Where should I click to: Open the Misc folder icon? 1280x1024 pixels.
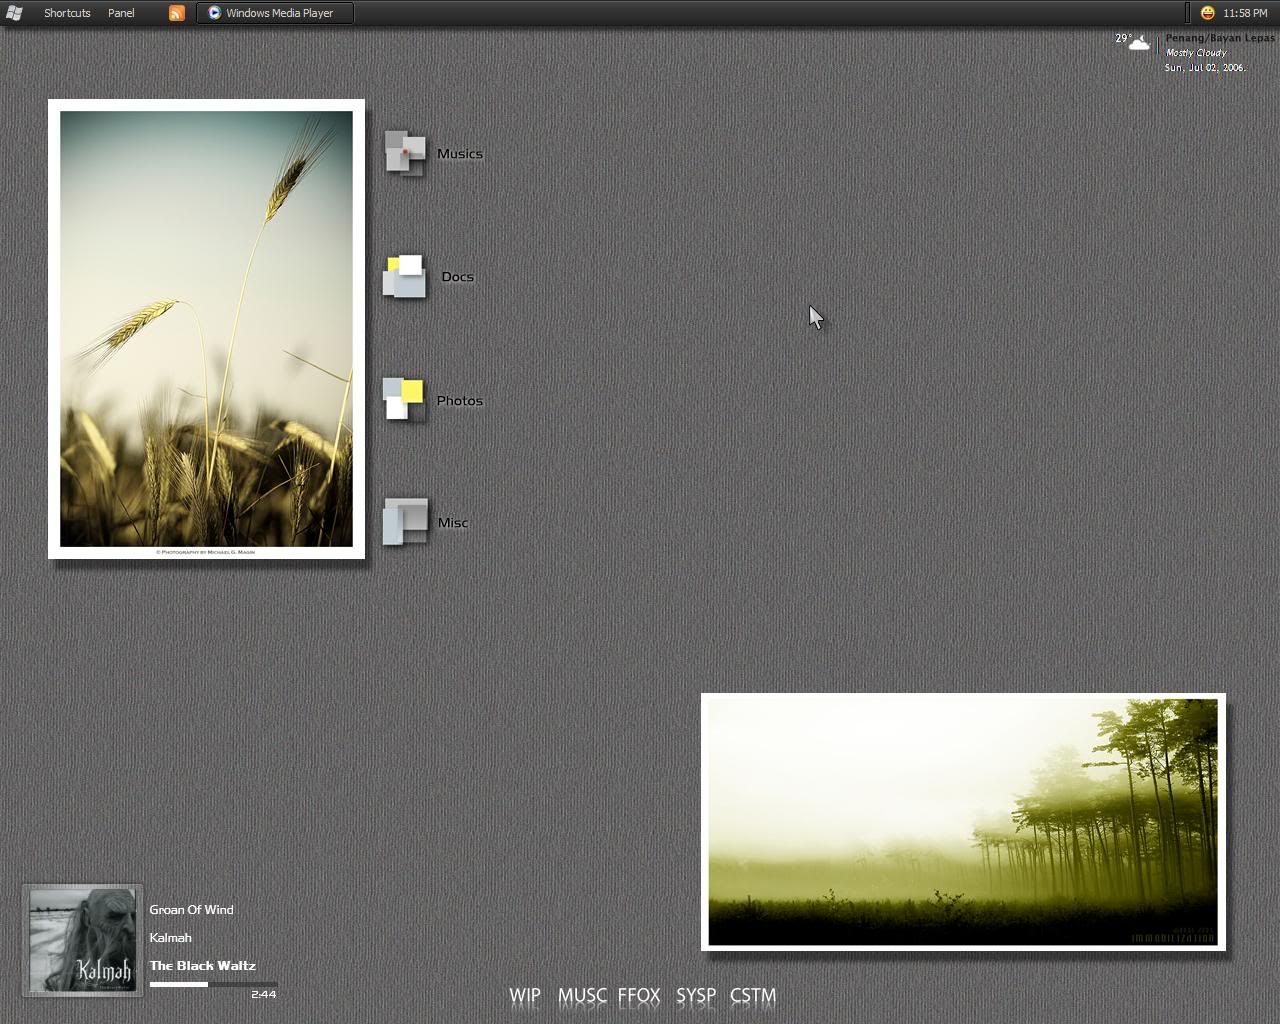405,522
